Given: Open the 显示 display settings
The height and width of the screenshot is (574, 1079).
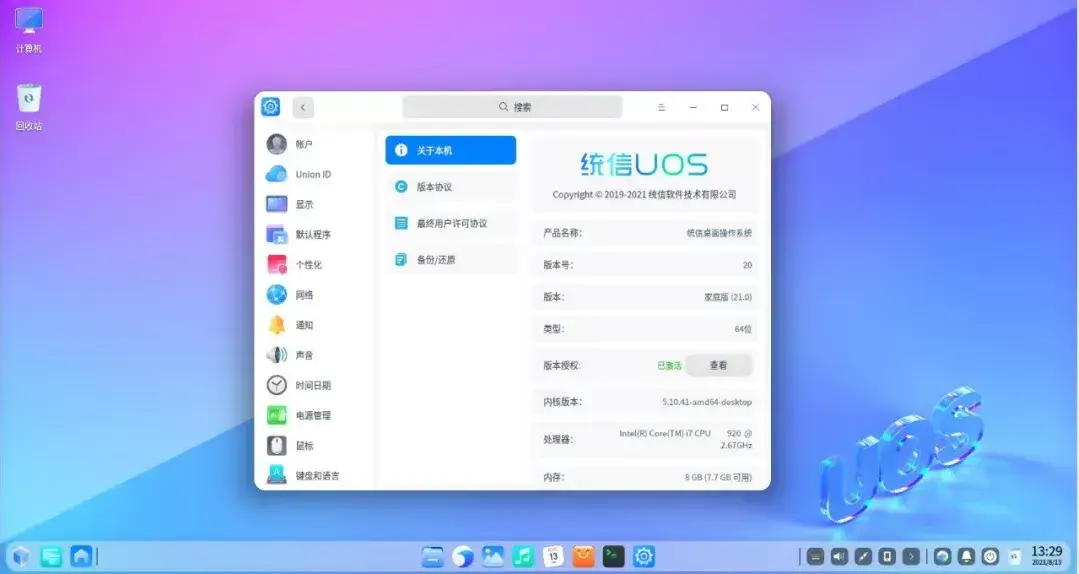Looking at the screenshot, I should pyautogui.click(x=290, y=204).
